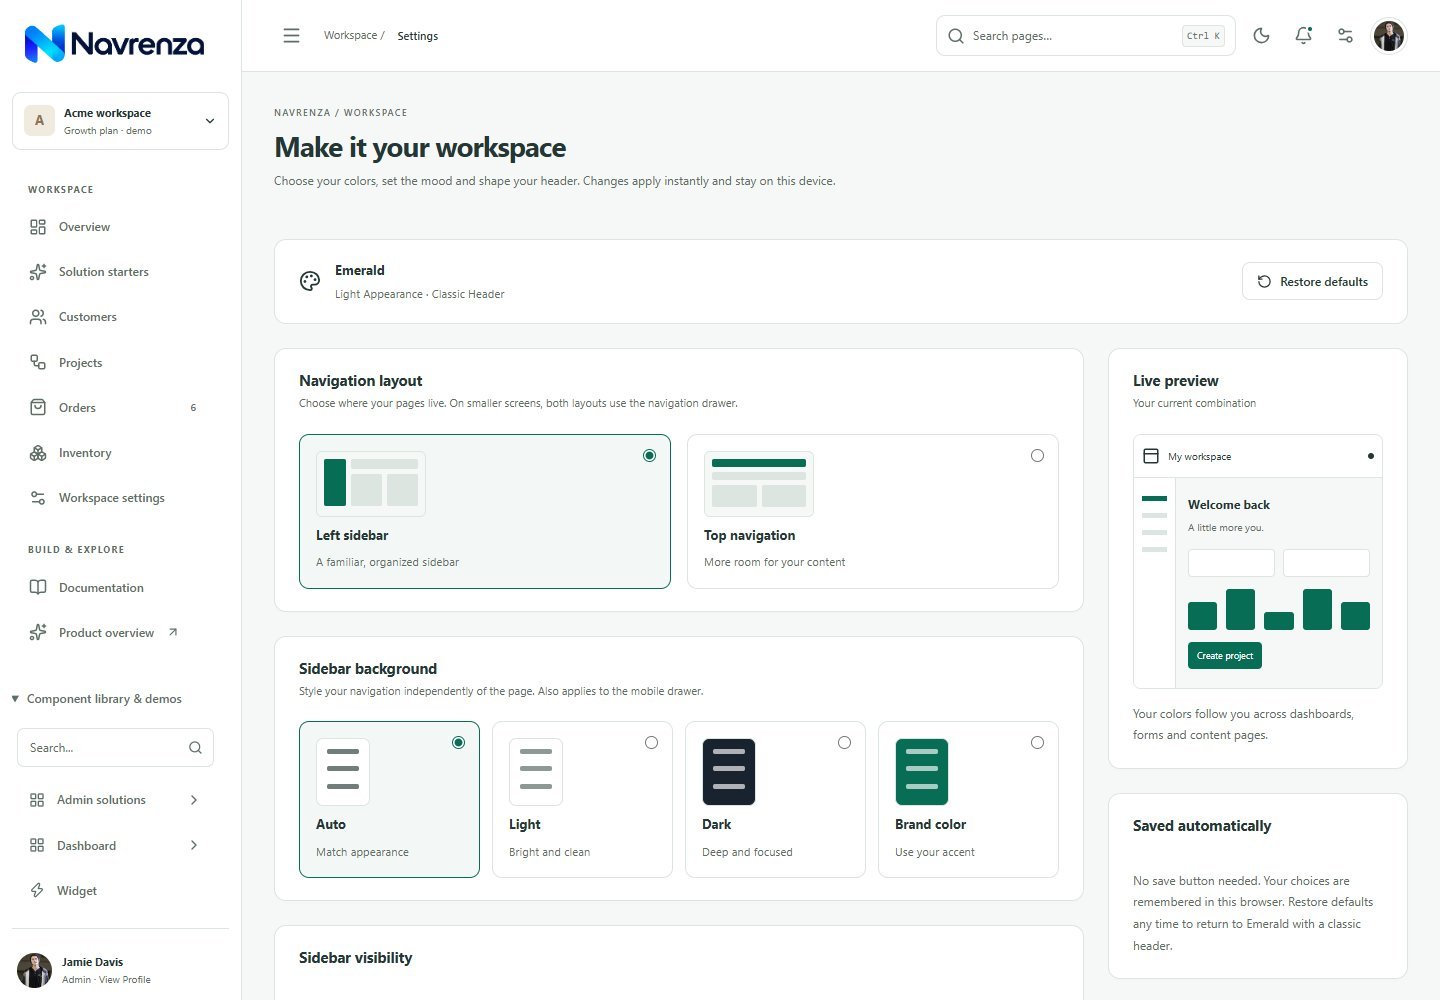The width and height of the screenshot is (1440, 1000).
Task: Click the Product overview external arrow icon
Action: pyautogui.click(x=173, y=632)
